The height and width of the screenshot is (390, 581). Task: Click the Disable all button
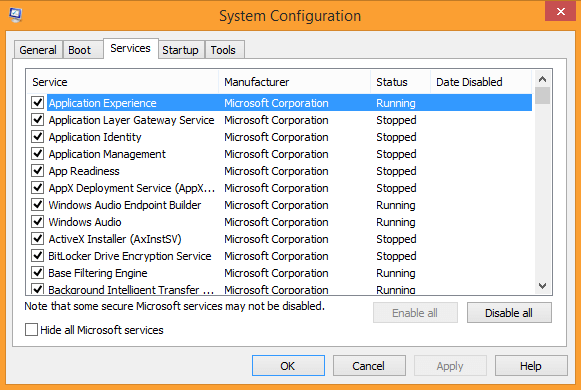[x=509, y=313]
